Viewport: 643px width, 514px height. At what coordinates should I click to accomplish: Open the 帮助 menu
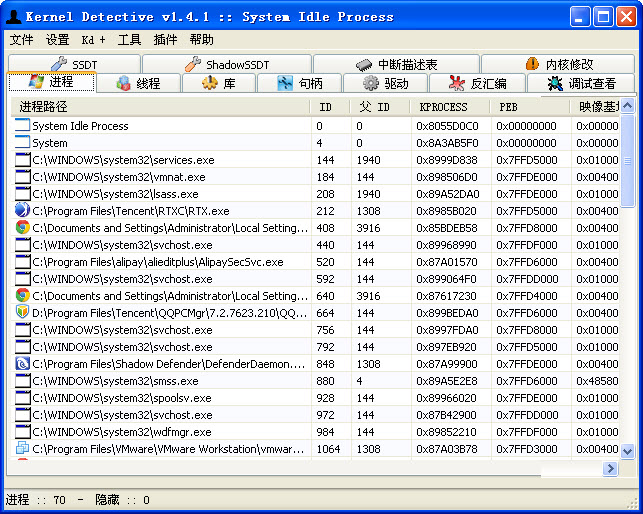pos(201,40)
